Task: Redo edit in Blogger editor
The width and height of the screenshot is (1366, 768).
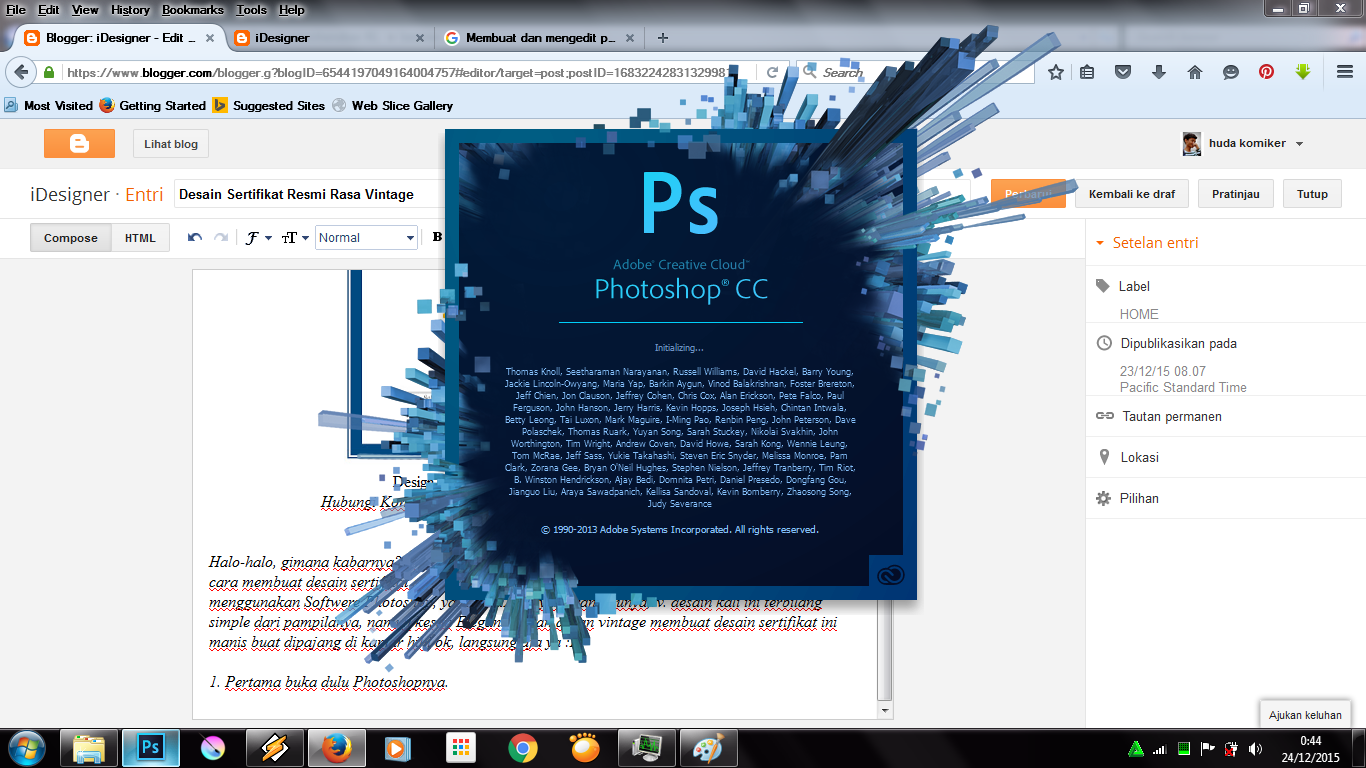Action: (221, 238)
